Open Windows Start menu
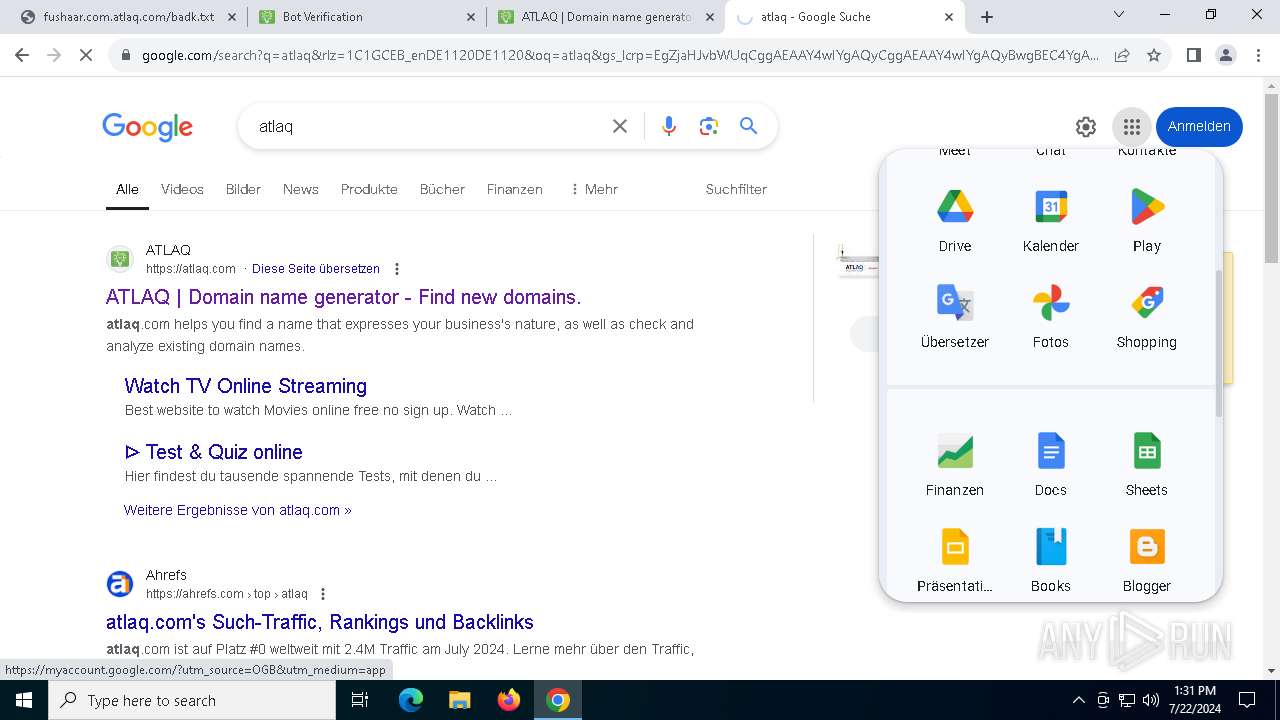Image resolution: width=1280 pixels, height=720 pixels. point(24,700)
